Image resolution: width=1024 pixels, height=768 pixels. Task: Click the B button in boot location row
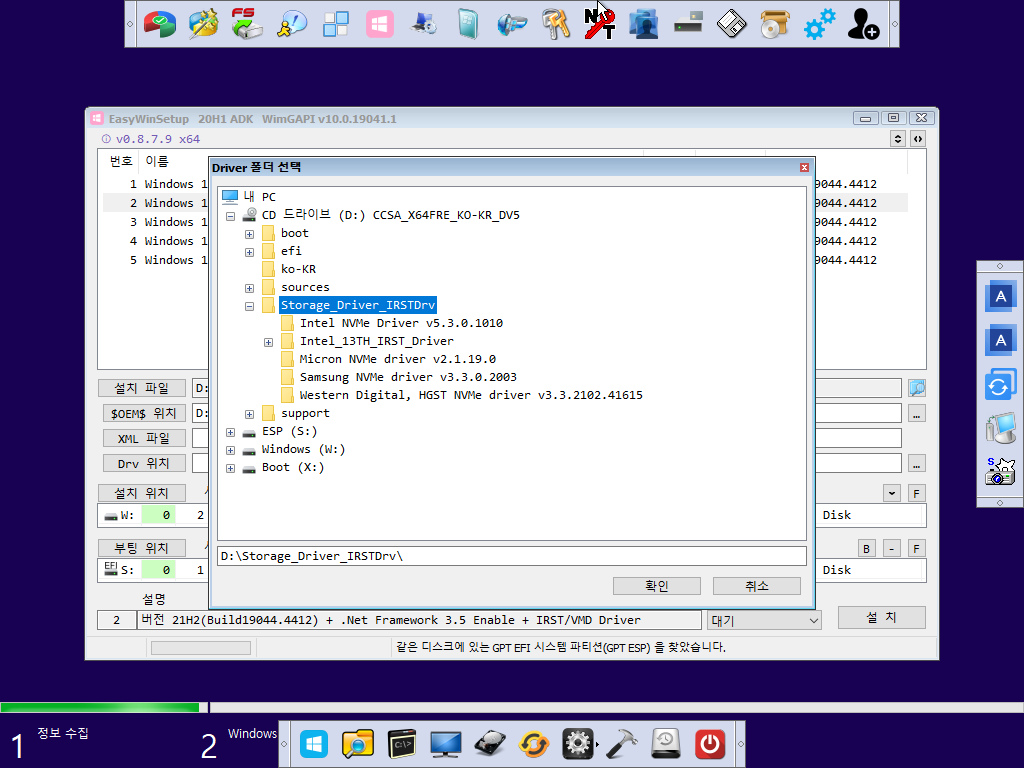866,549
